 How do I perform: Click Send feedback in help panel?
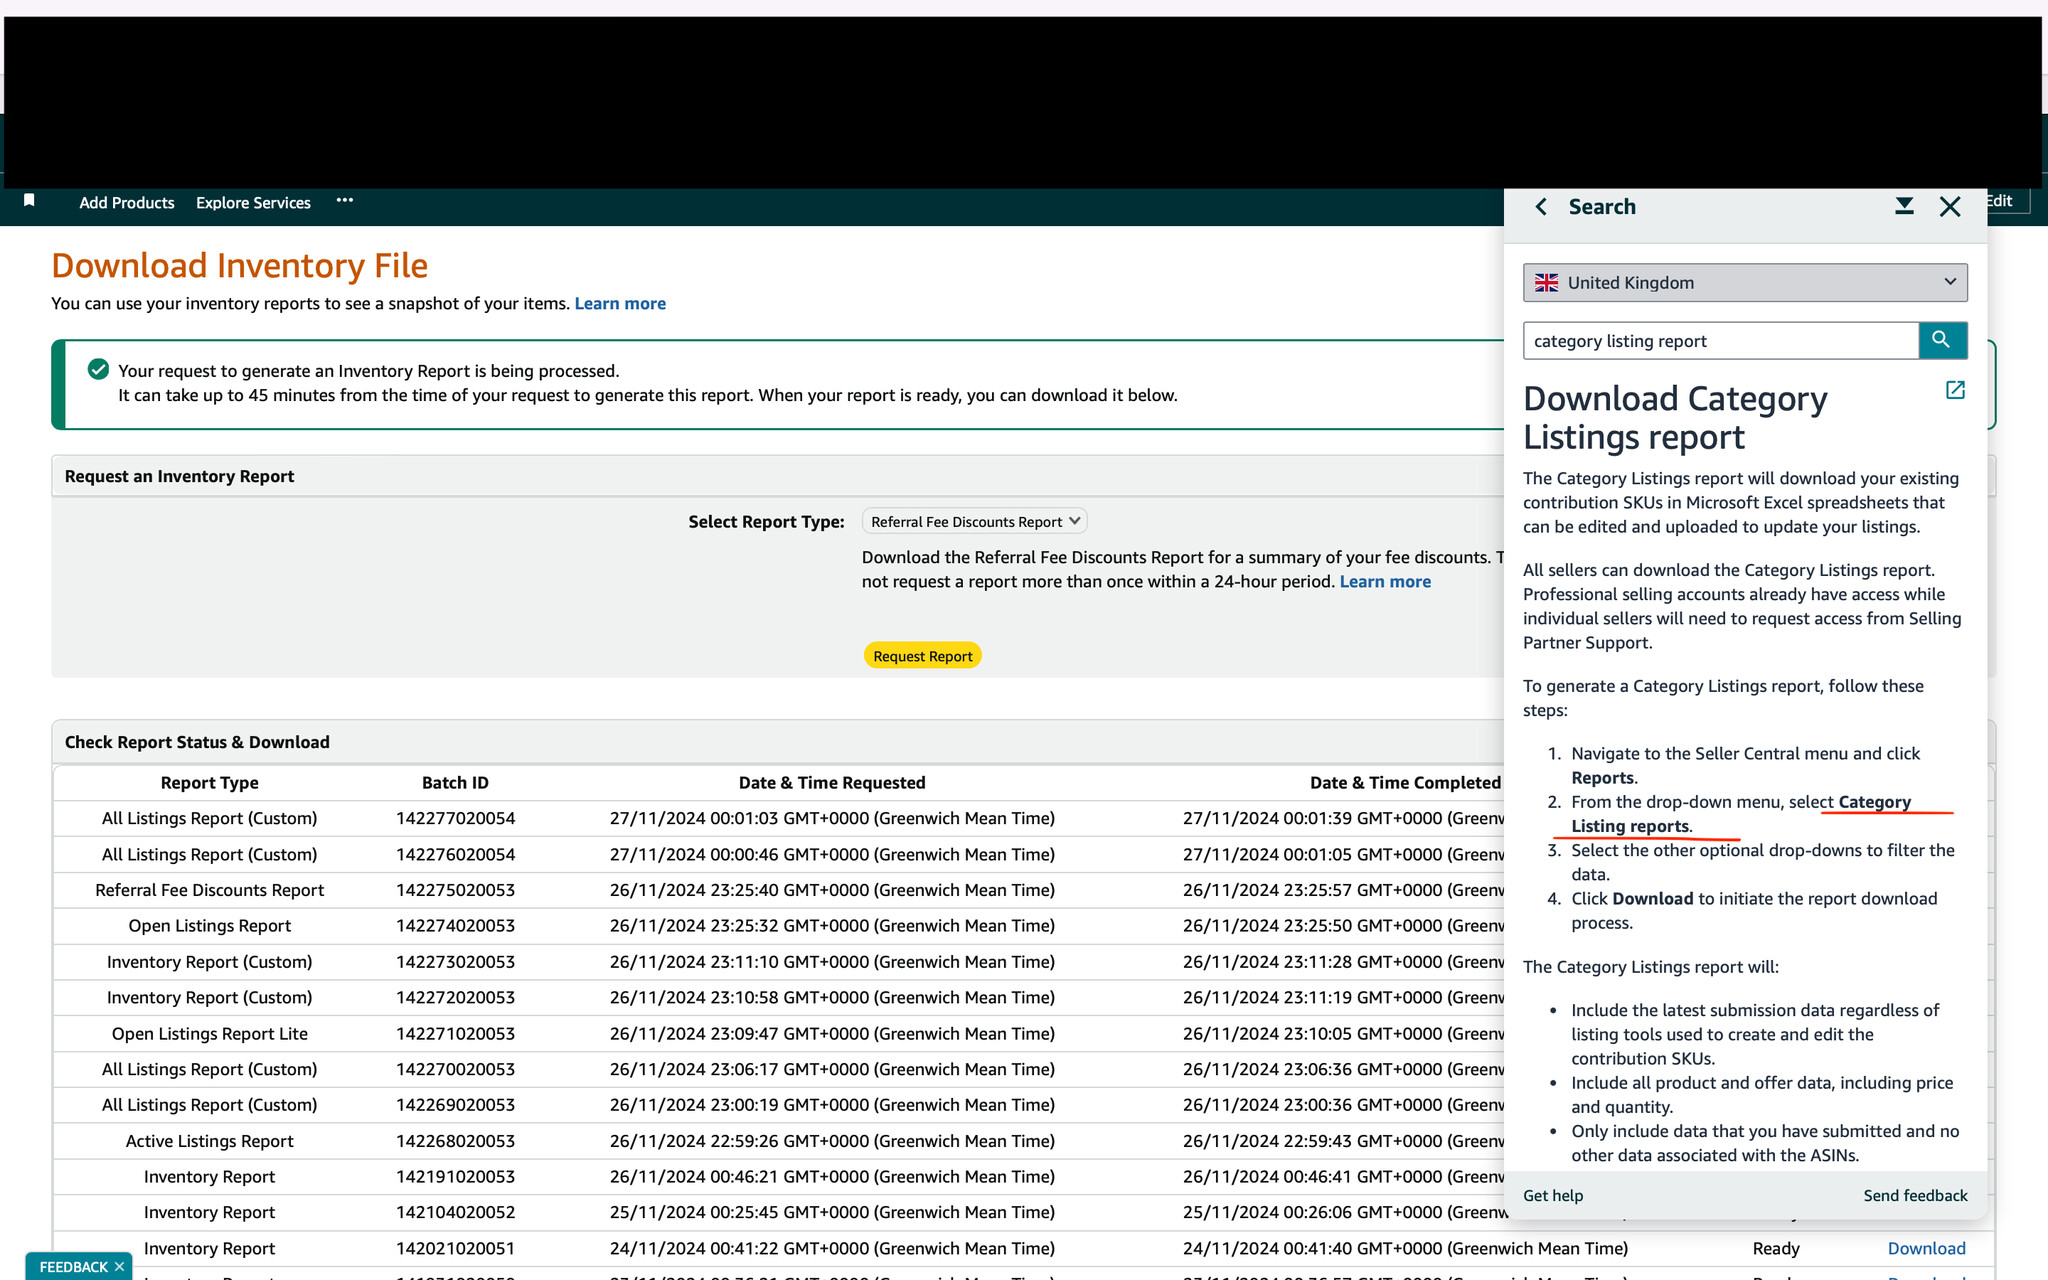point(1915,1195)
